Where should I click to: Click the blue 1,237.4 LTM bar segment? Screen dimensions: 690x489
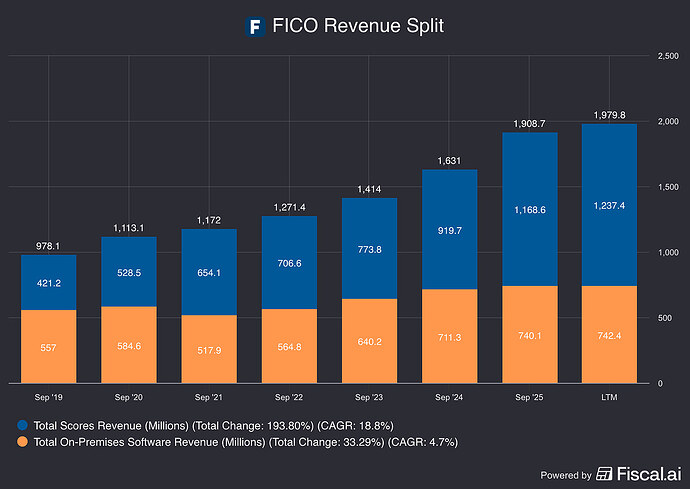pyautogui.click(x=609, y=205)
